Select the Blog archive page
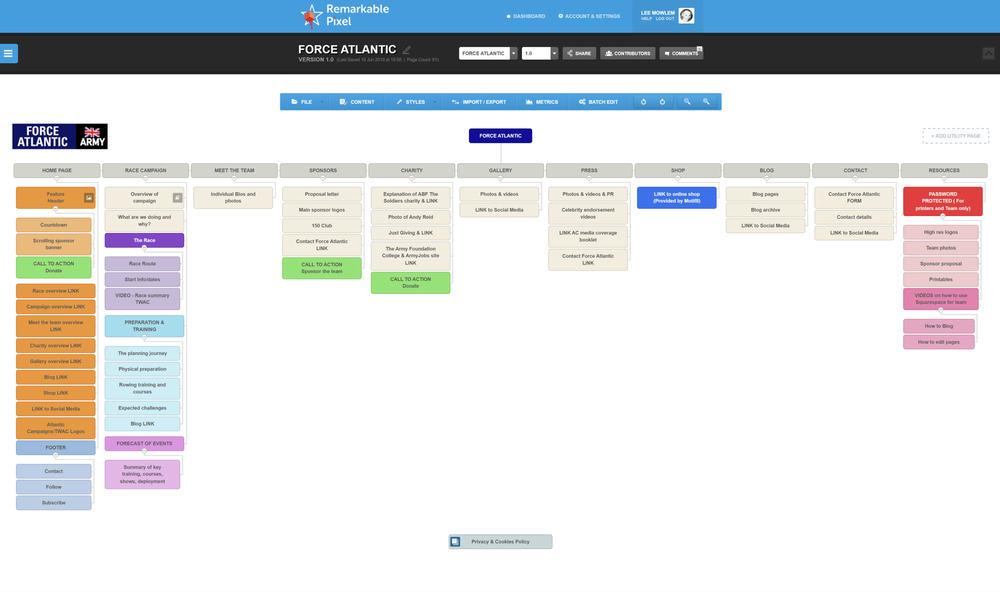Screen dimensions: 1000x592 coord(765,210)
